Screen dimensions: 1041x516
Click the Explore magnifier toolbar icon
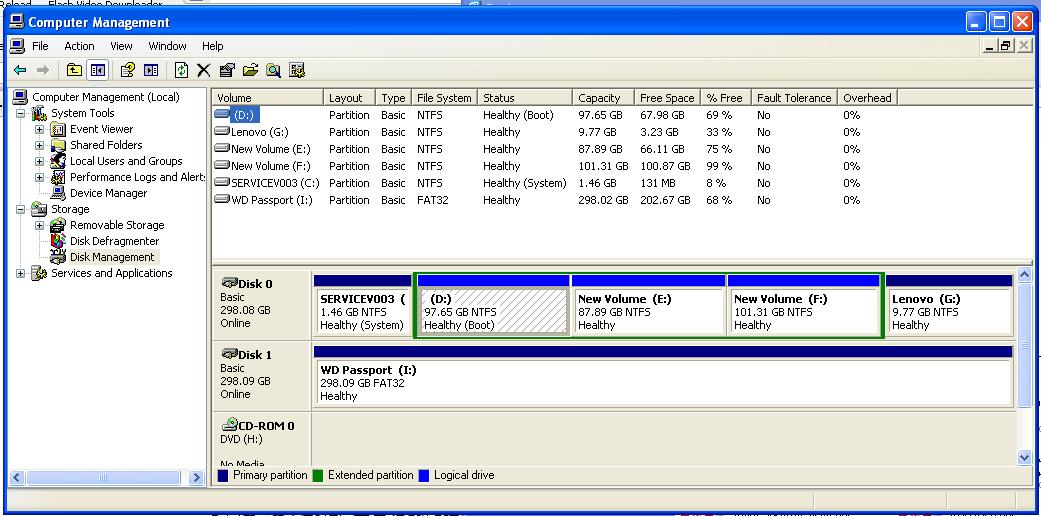tap(274, 70)
